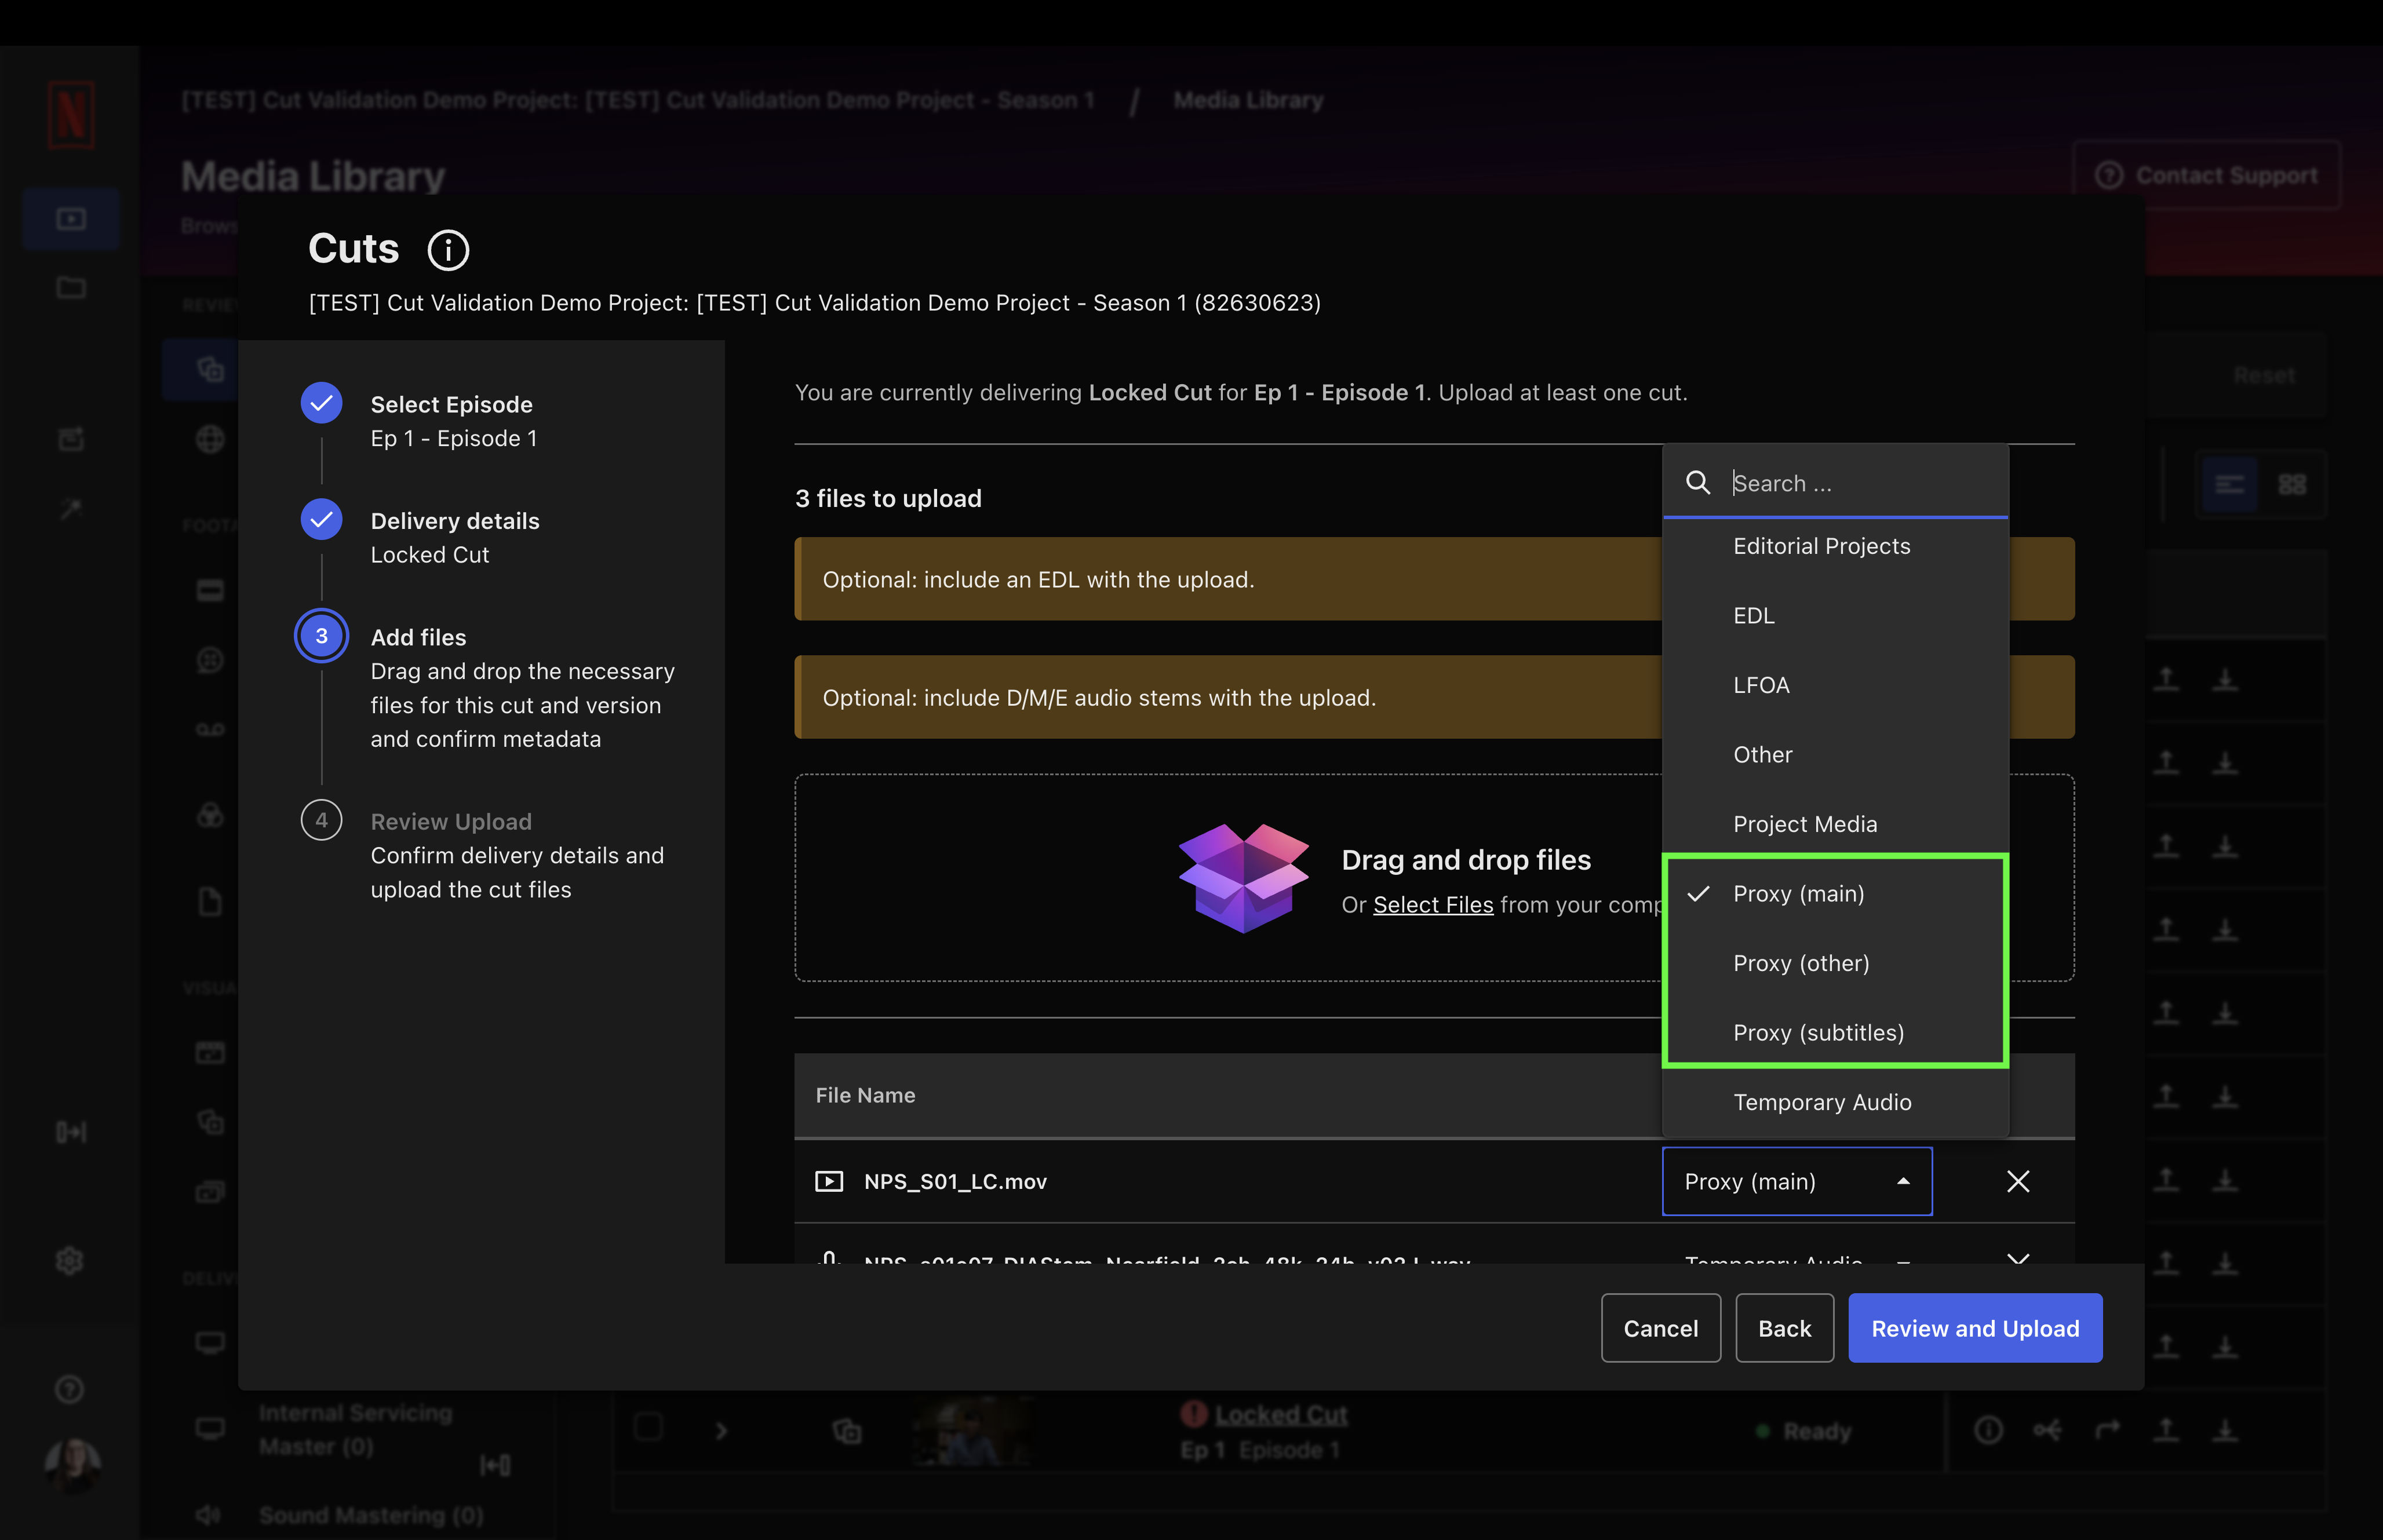Remove NPS_S01_LC.mov with the X icon
Image resolution: width=2383 pixels, height=1540 pixels.
(x=2017, y=1181)
